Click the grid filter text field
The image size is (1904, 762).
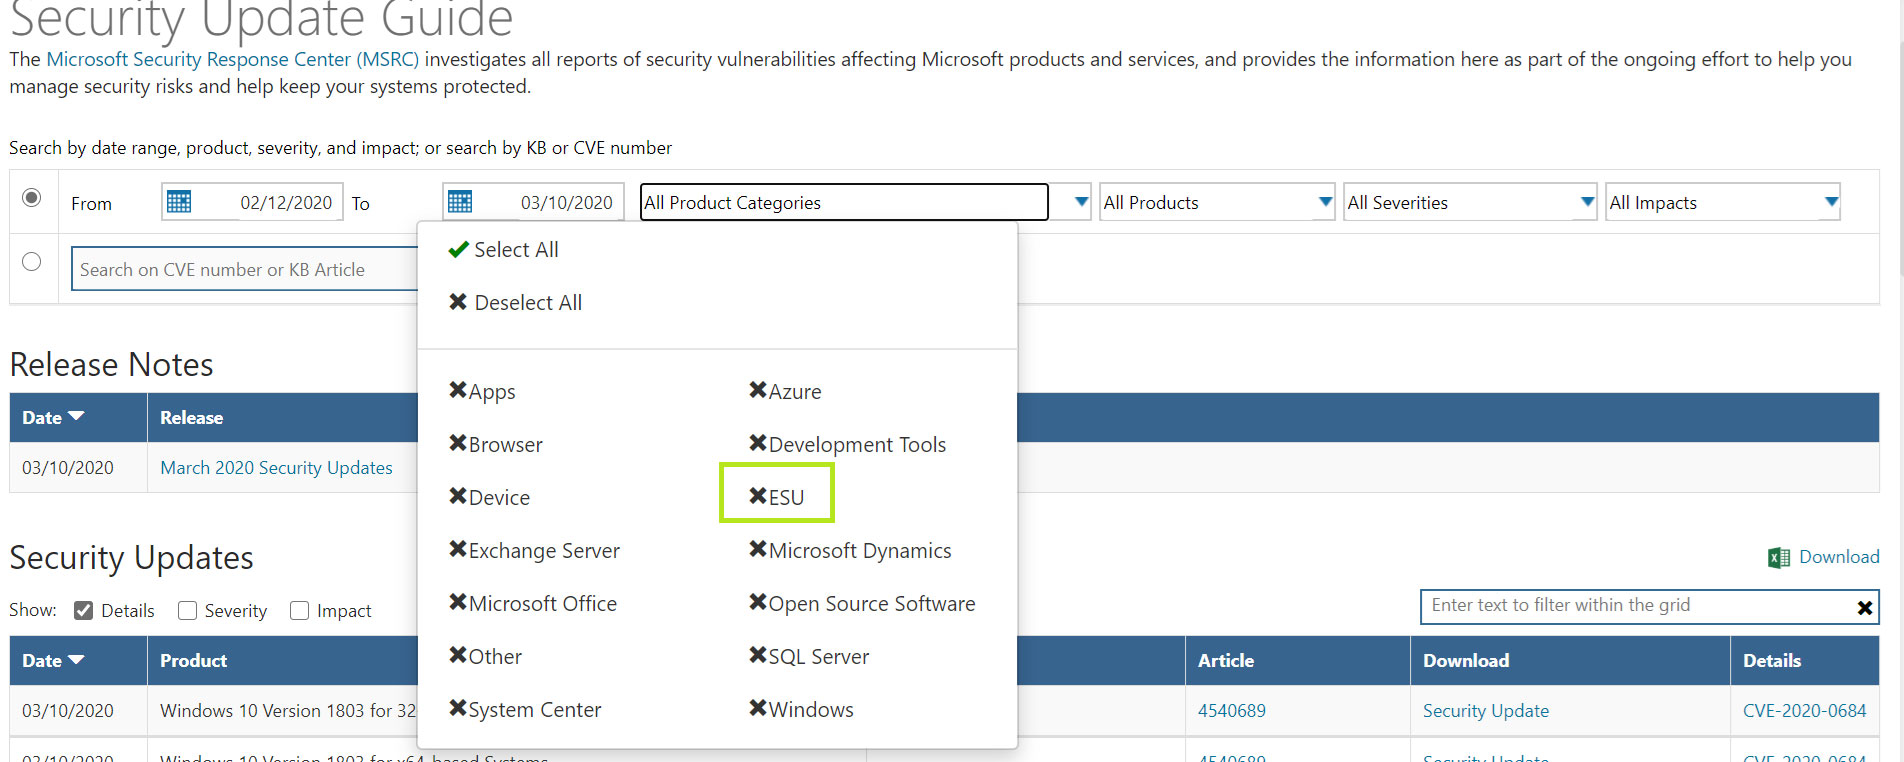[x=1635, y=606]
